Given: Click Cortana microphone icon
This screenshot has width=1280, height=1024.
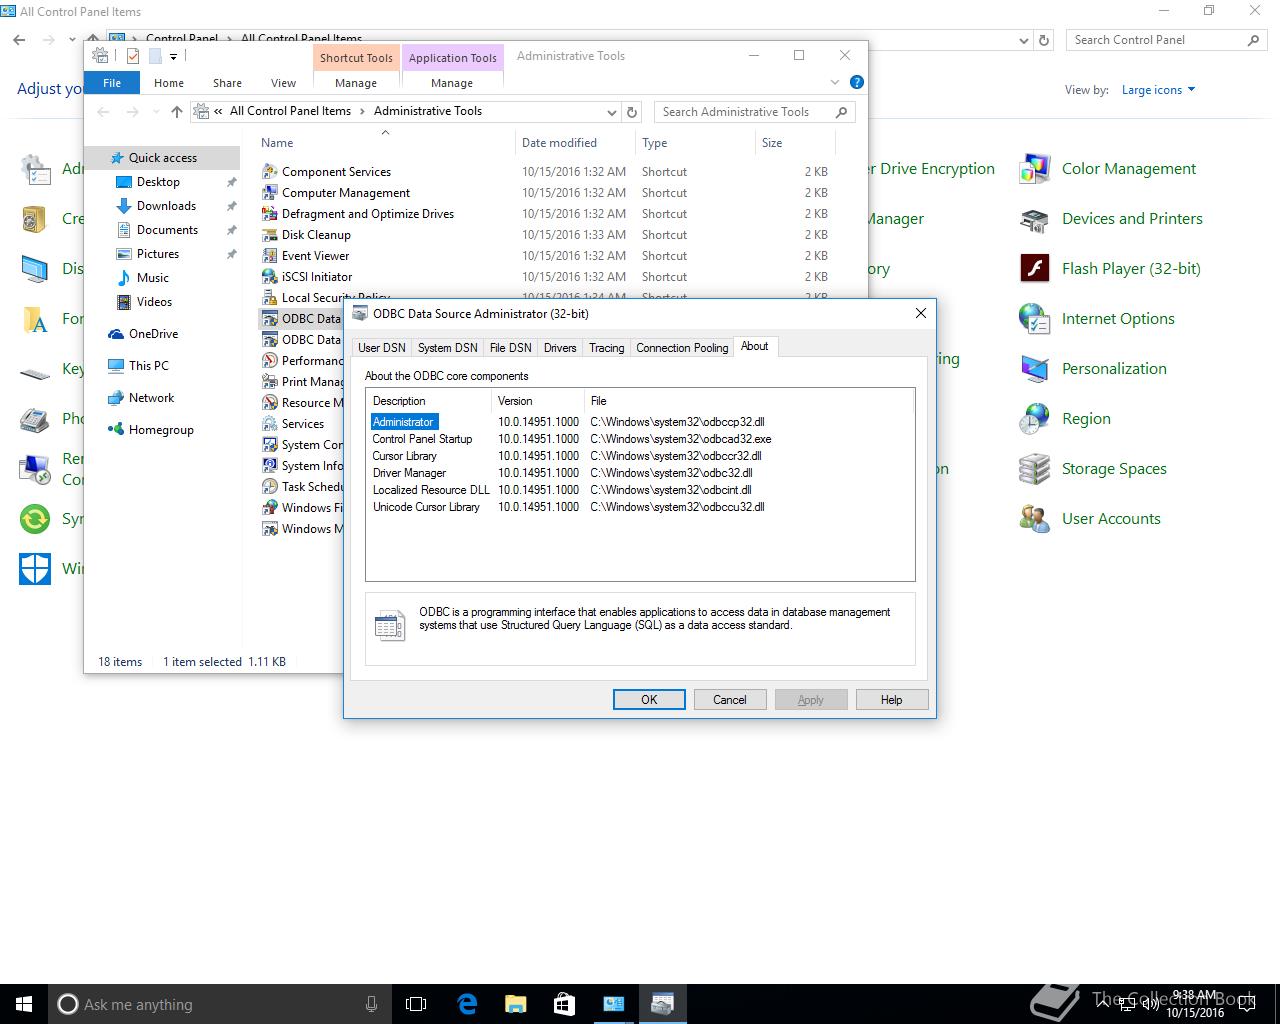Looking at the screenshot, I should pos(371,1004).
